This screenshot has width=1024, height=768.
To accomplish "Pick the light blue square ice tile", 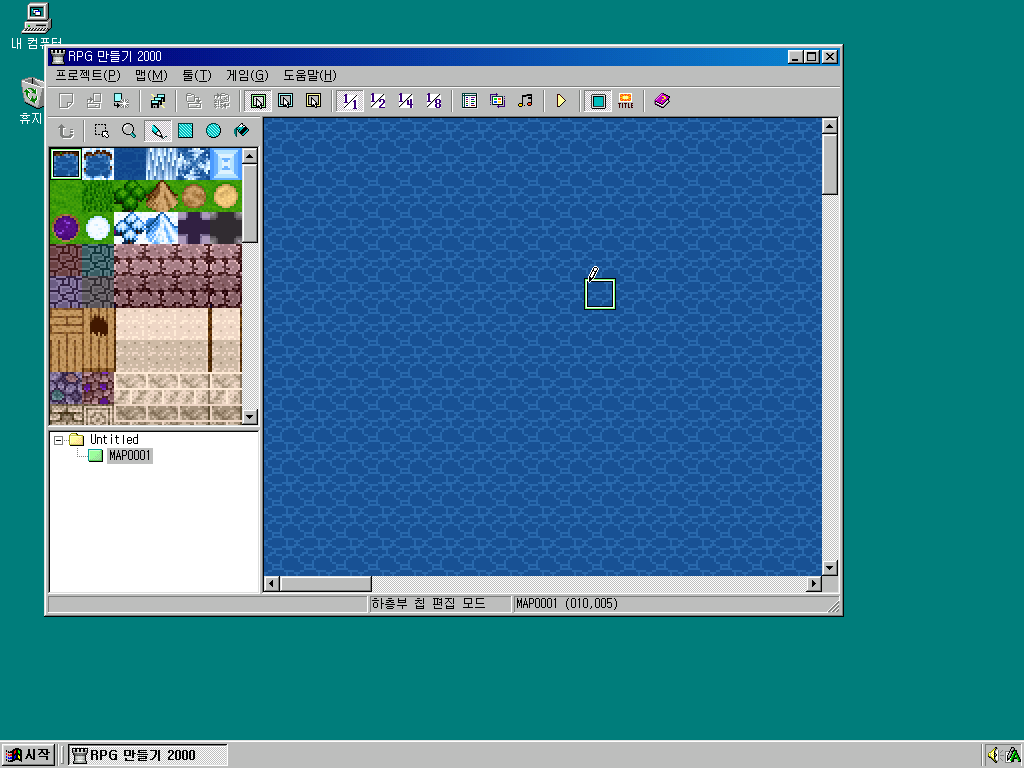I will 226,164.
